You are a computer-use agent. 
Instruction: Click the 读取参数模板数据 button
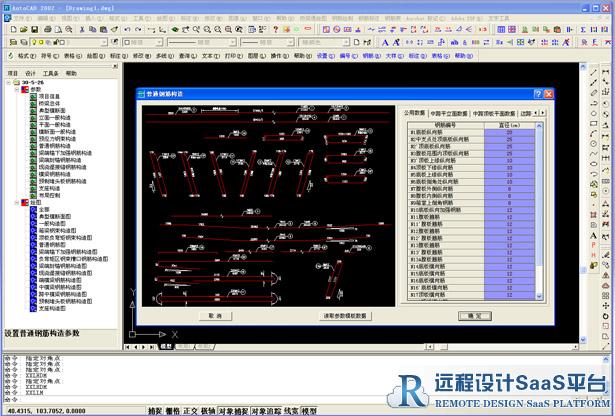345,316
